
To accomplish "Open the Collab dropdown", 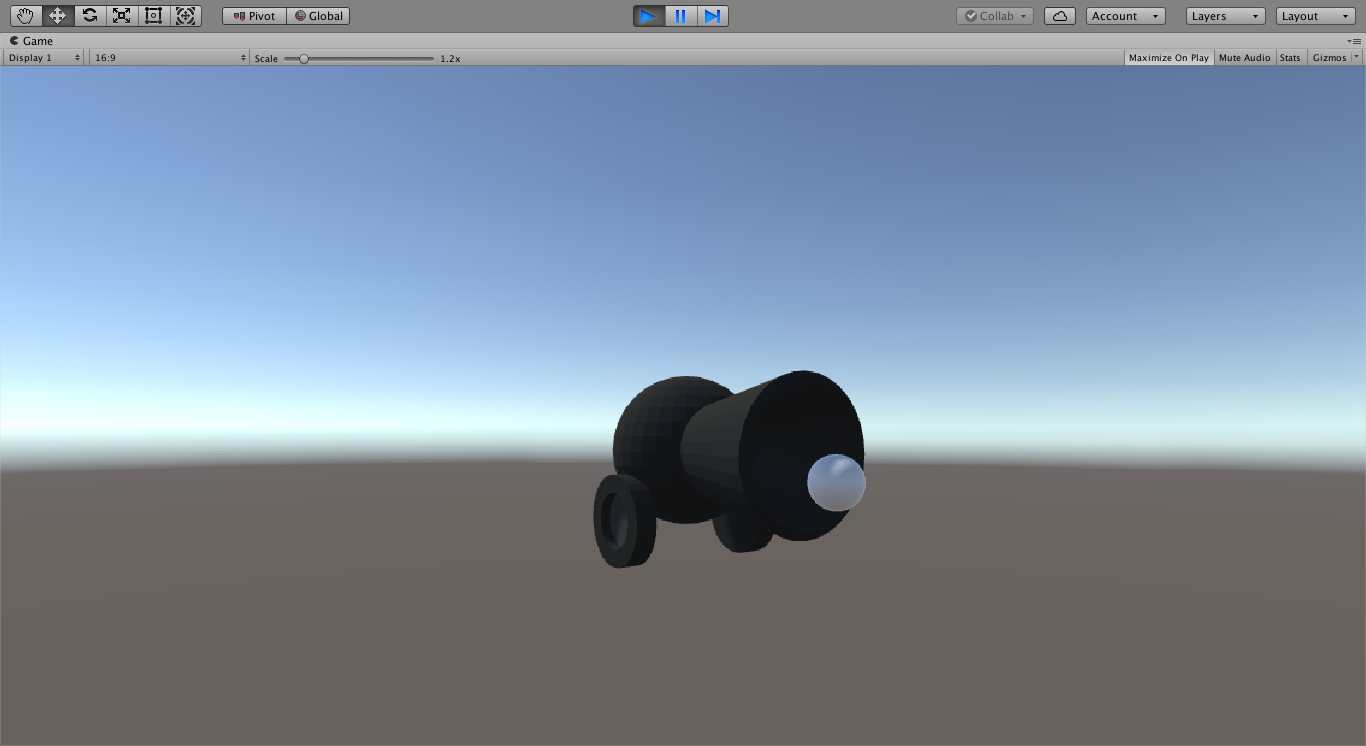I will pos(995,16).
